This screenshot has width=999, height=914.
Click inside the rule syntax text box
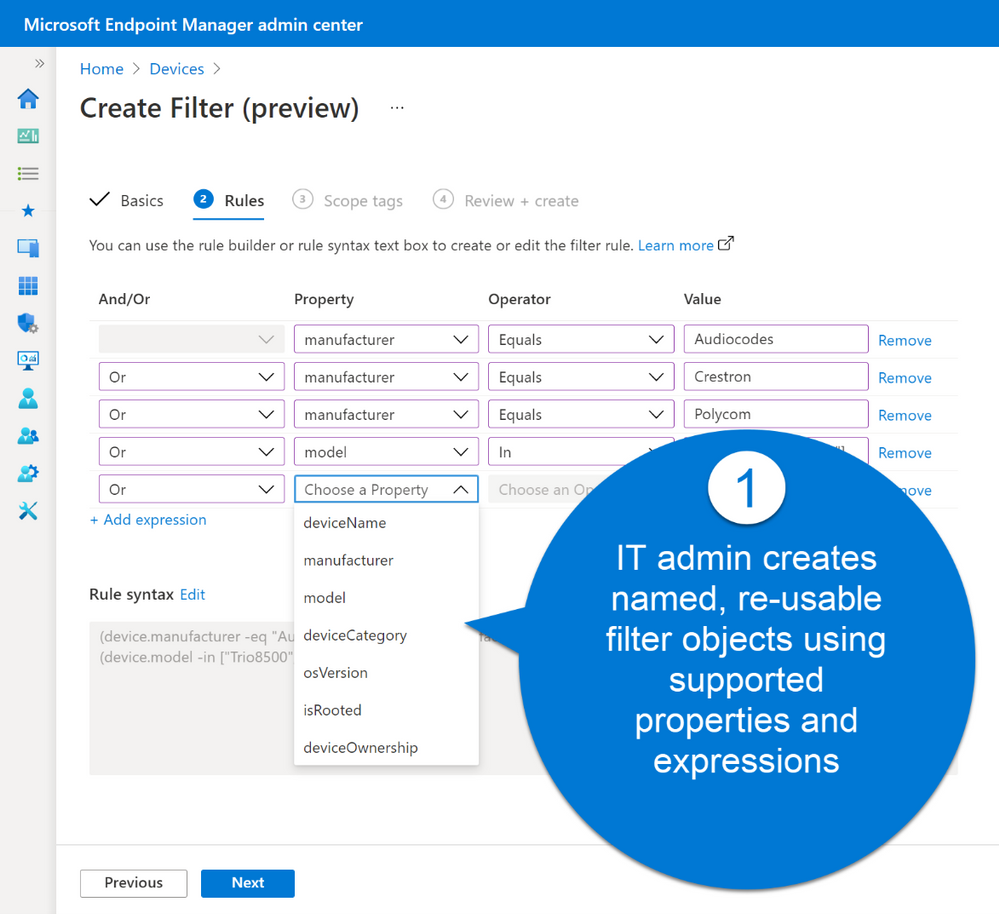[x=191, y=698]
